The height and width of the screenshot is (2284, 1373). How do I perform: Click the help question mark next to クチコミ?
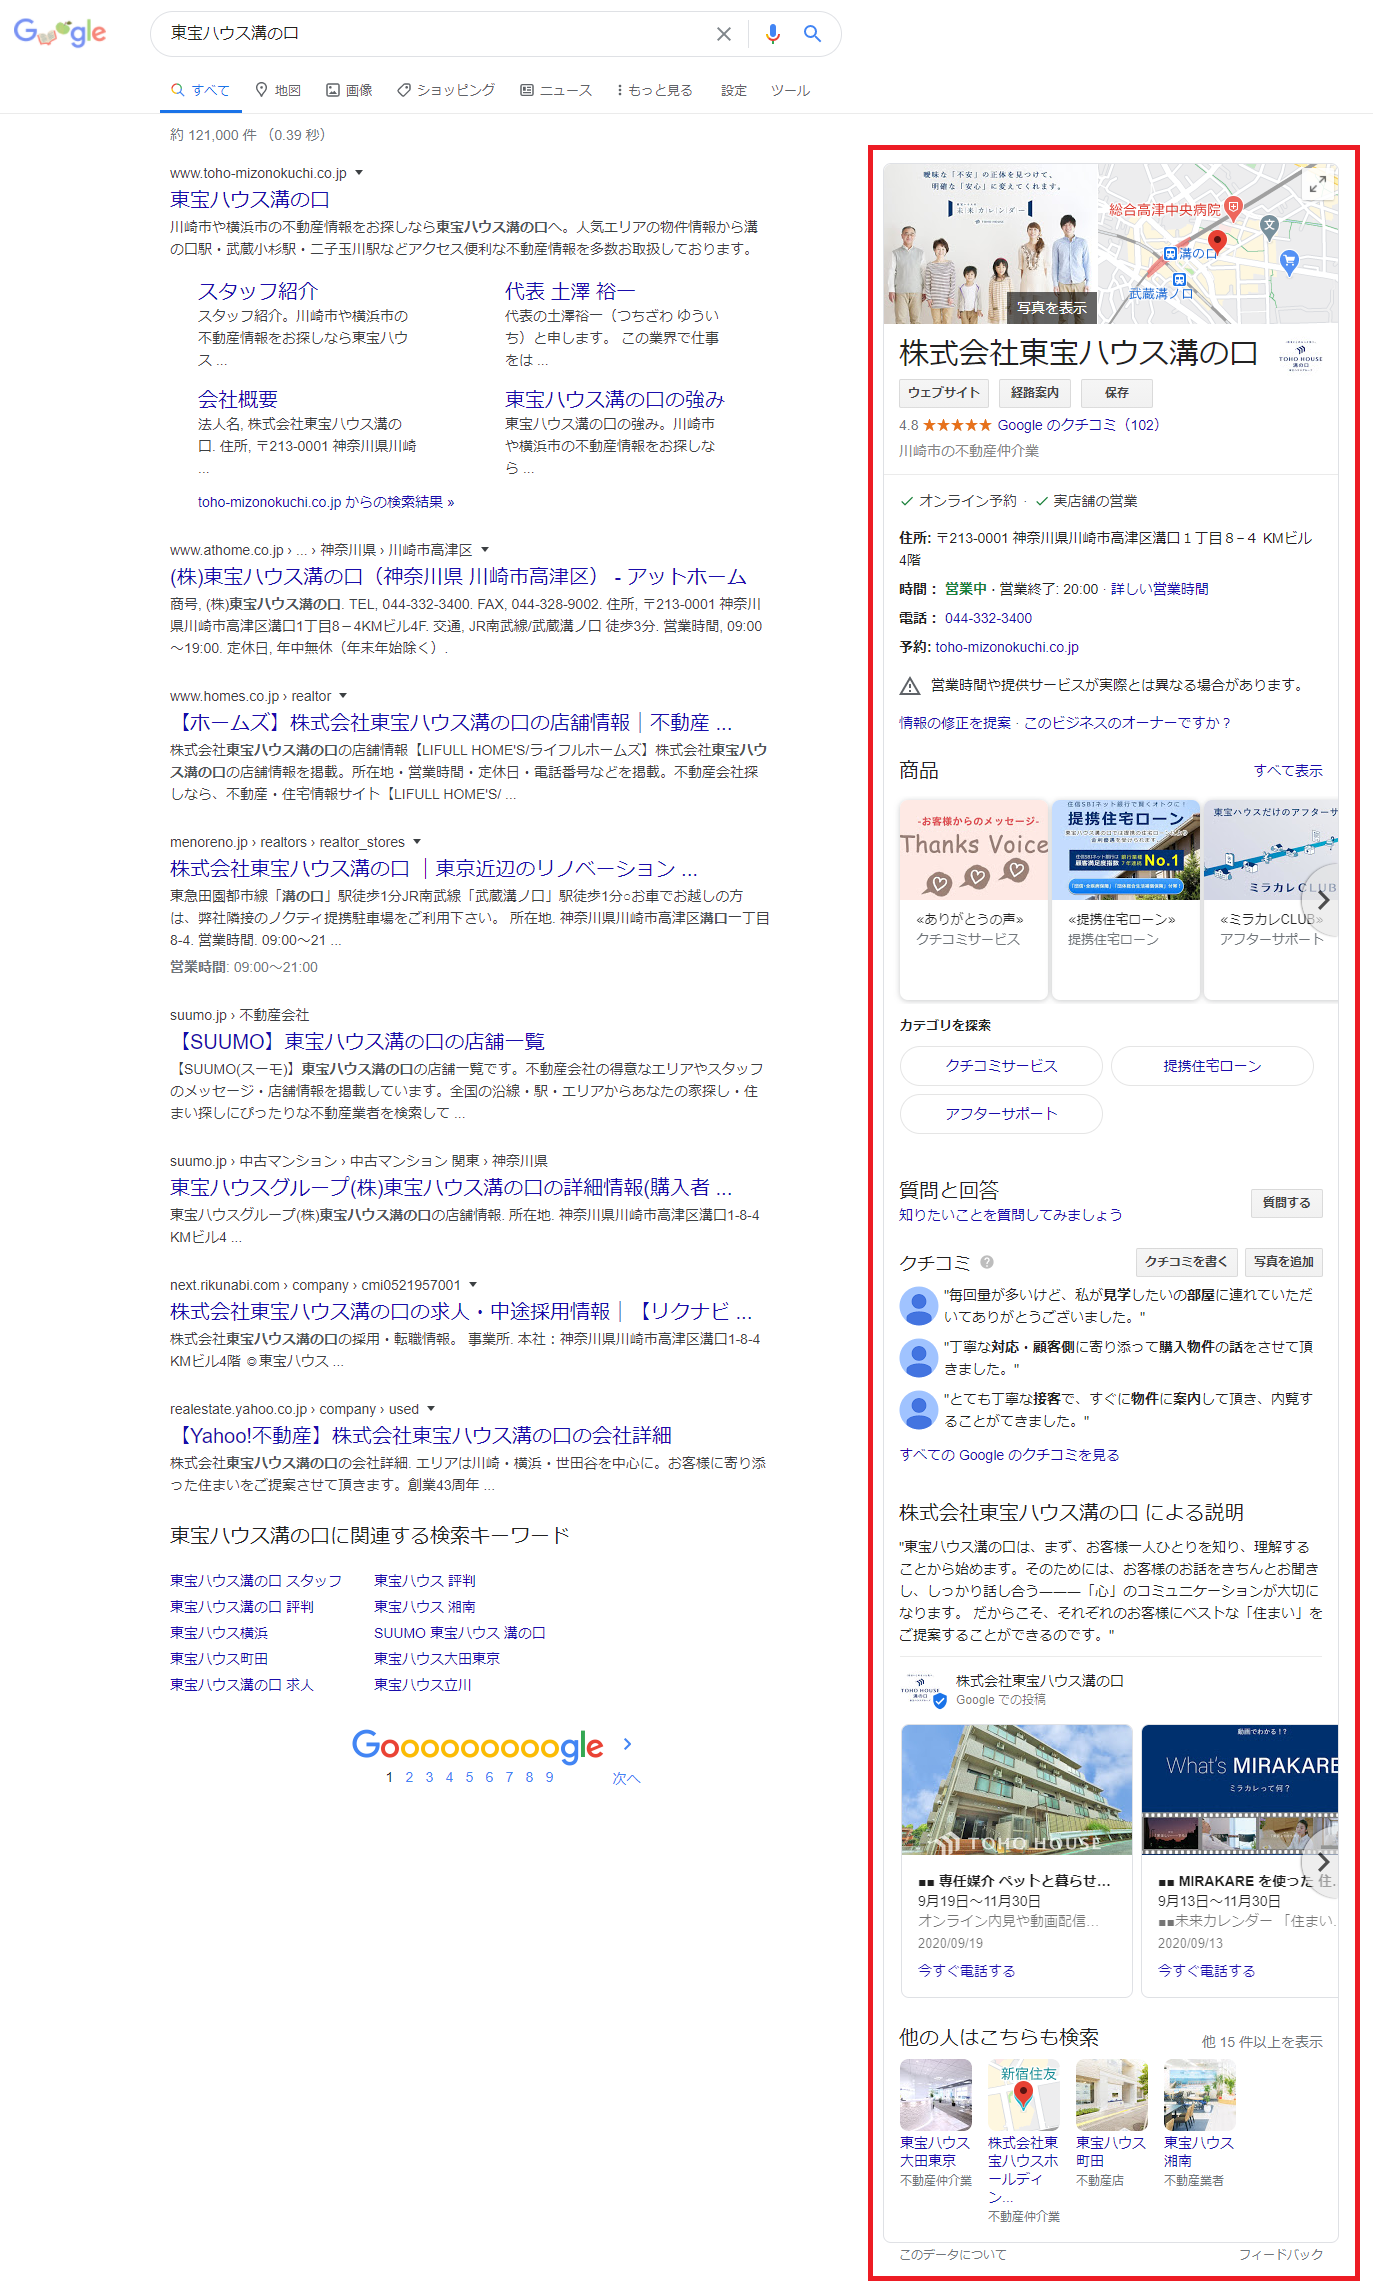[x=986, y=1262]
